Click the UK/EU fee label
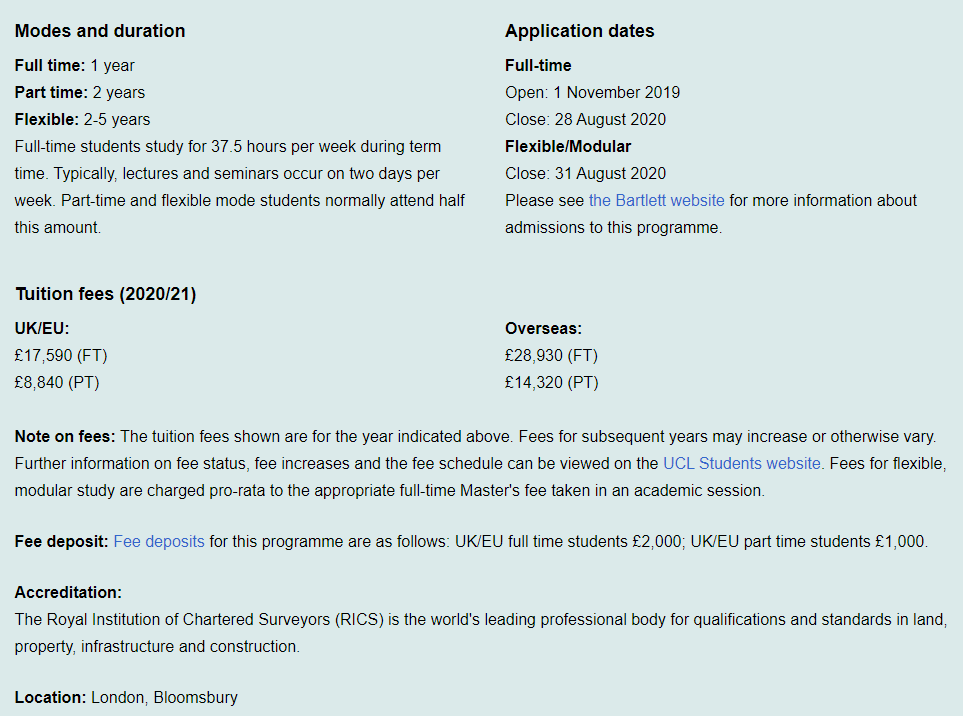 point(42,329)
